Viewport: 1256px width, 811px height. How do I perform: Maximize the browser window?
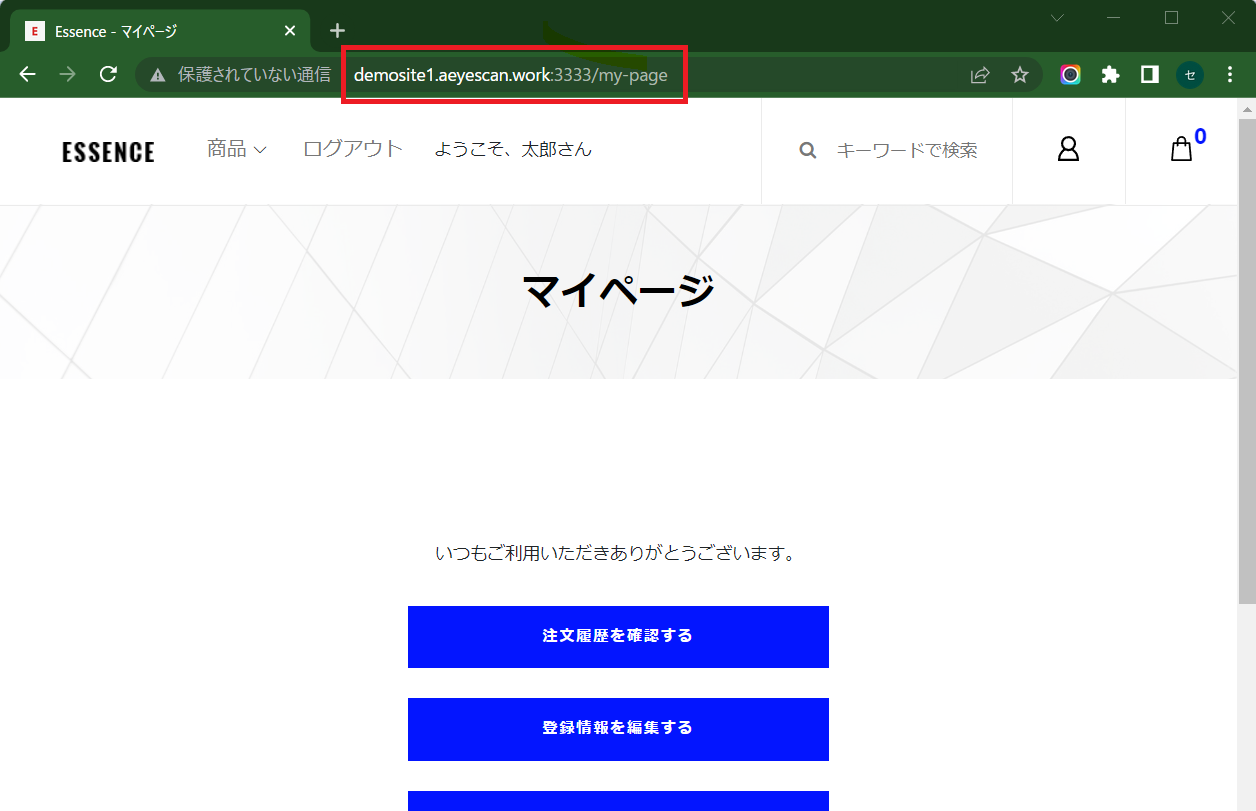[1172, 18]
